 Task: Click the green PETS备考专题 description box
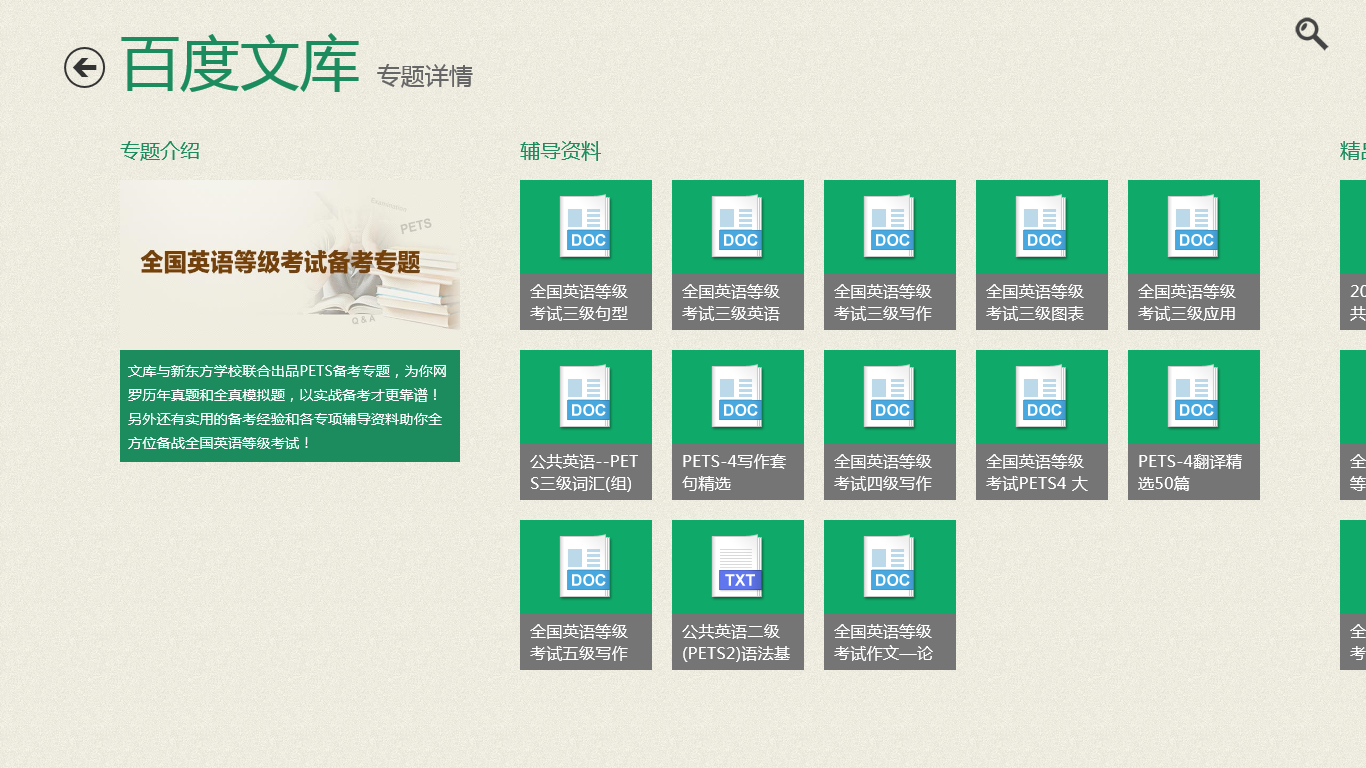290,406
